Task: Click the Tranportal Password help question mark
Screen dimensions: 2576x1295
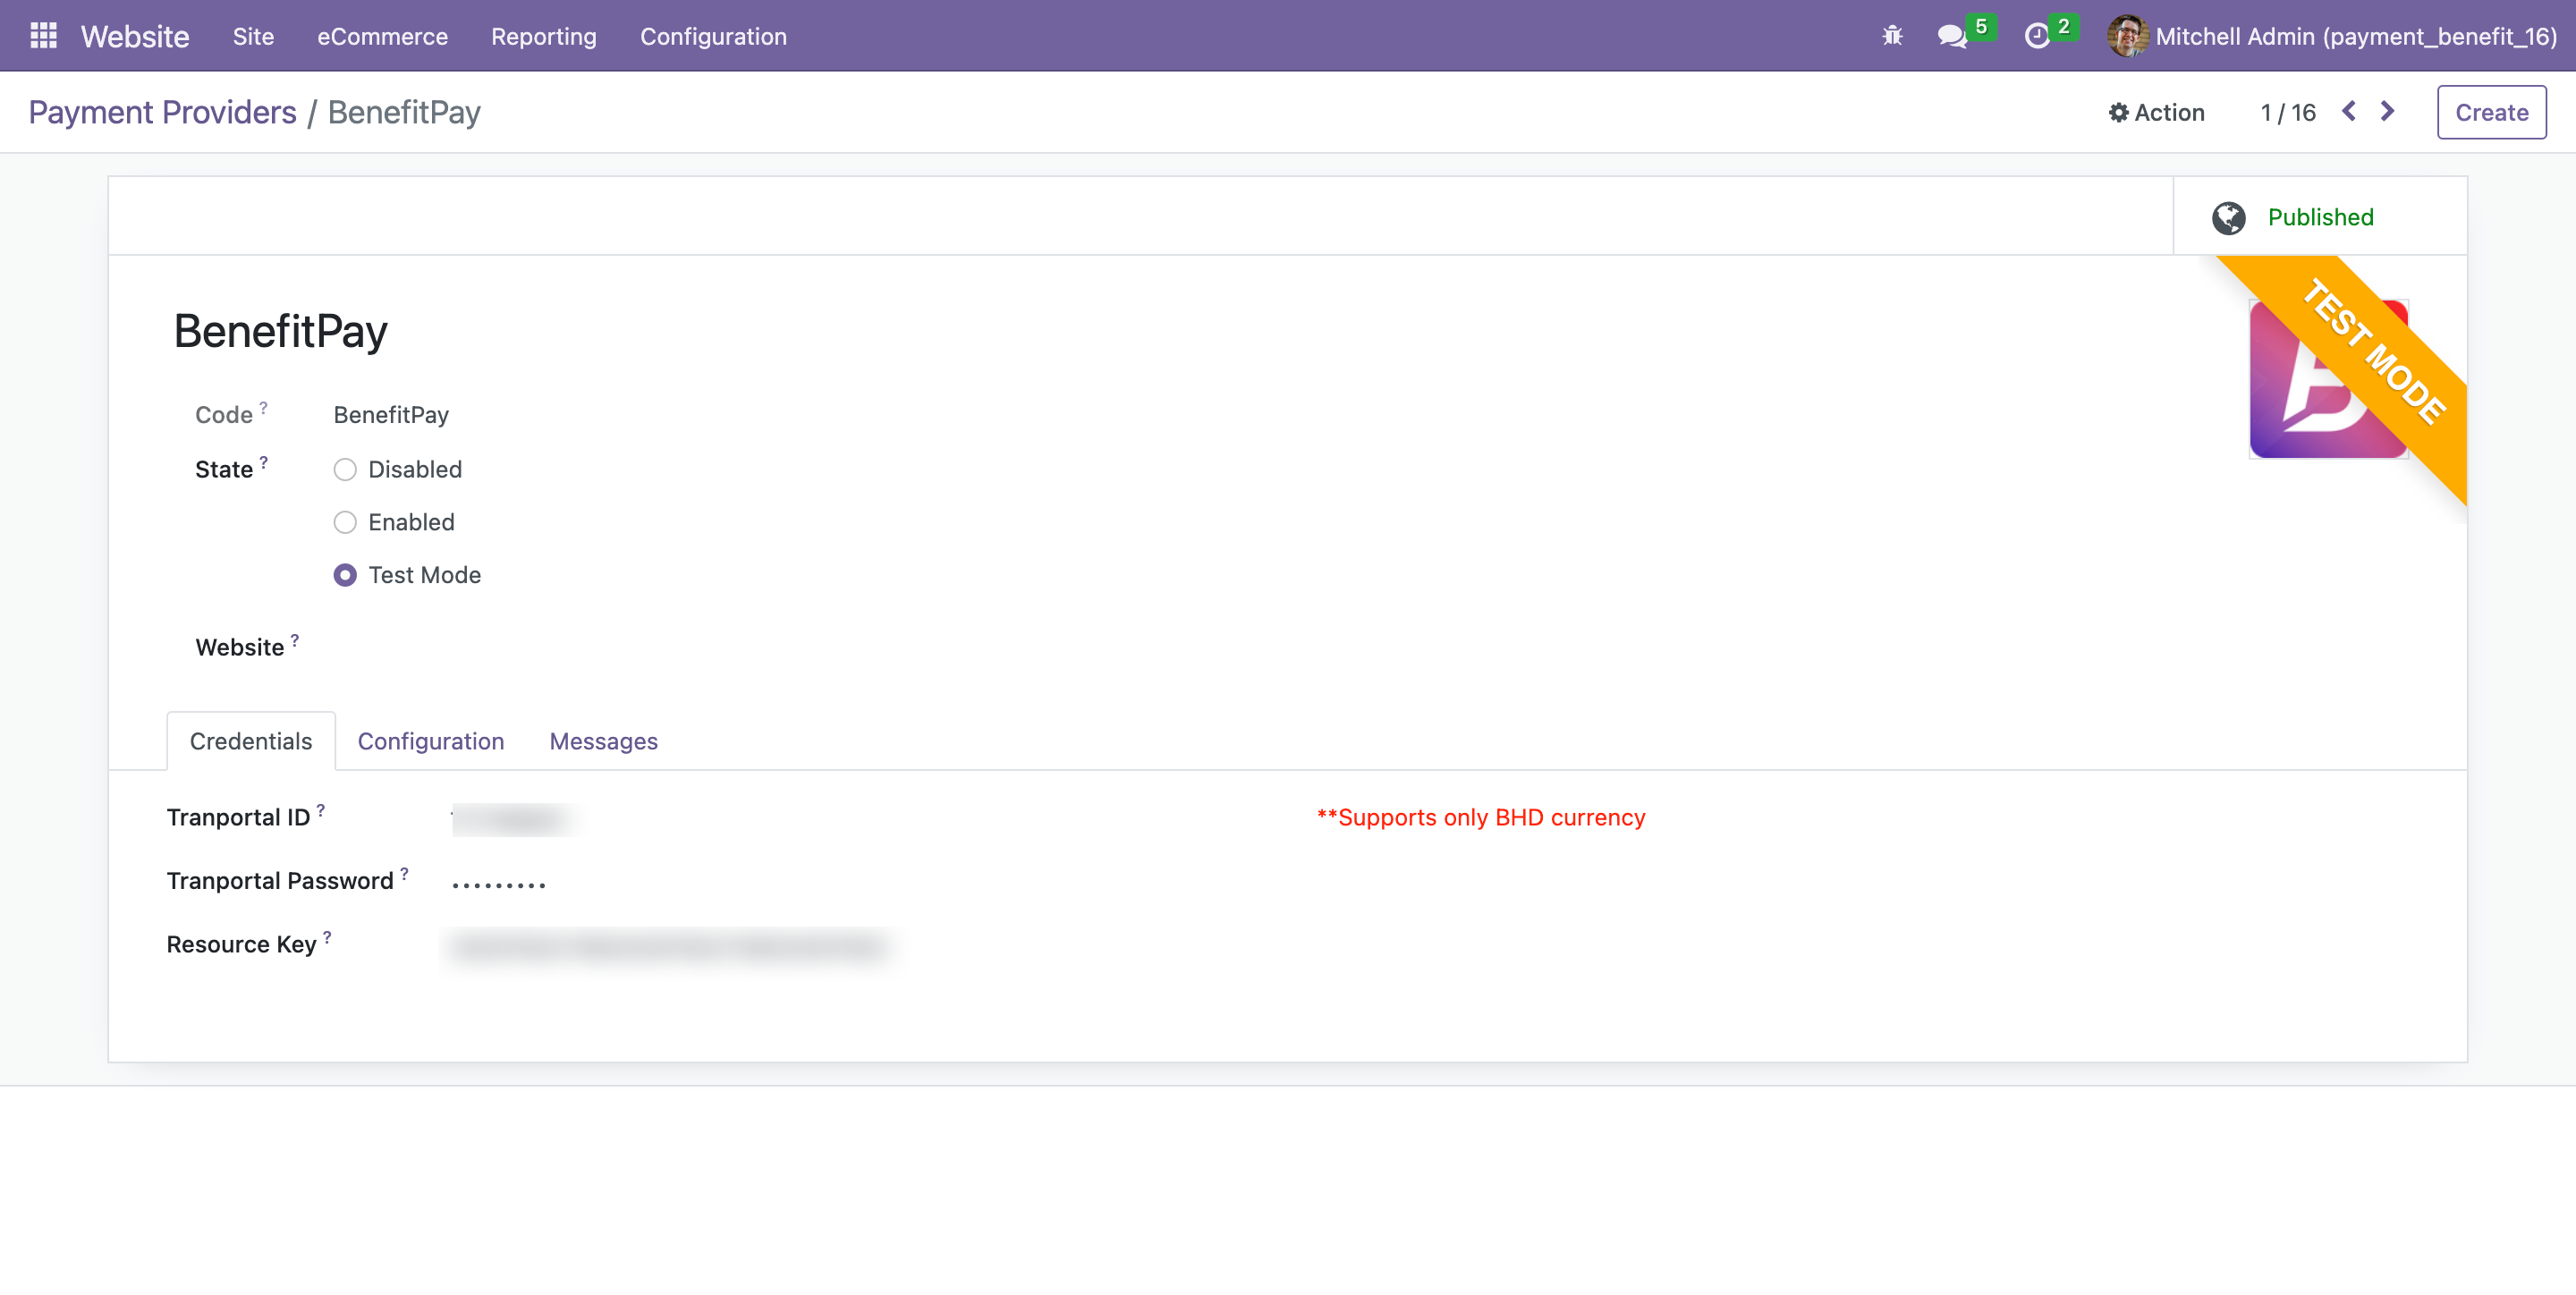Action: (405, 873)
